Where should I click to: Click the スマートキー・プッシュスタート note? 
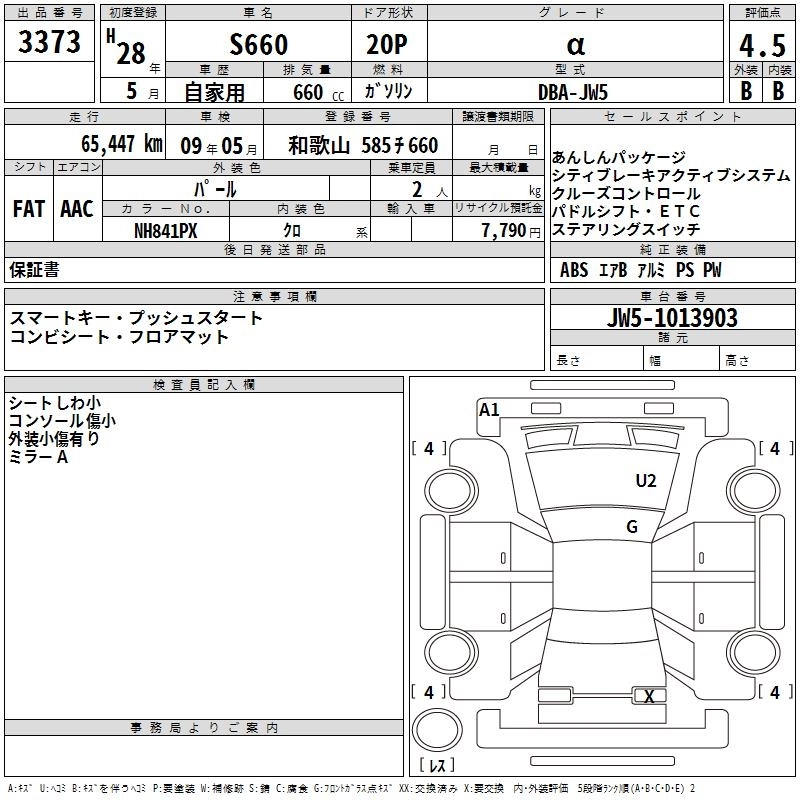point(136,318)
